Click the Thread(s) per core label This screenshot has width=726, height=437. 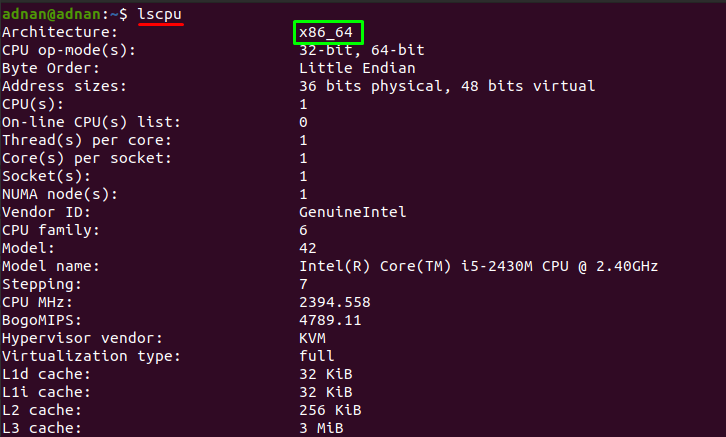click(87, 140)
